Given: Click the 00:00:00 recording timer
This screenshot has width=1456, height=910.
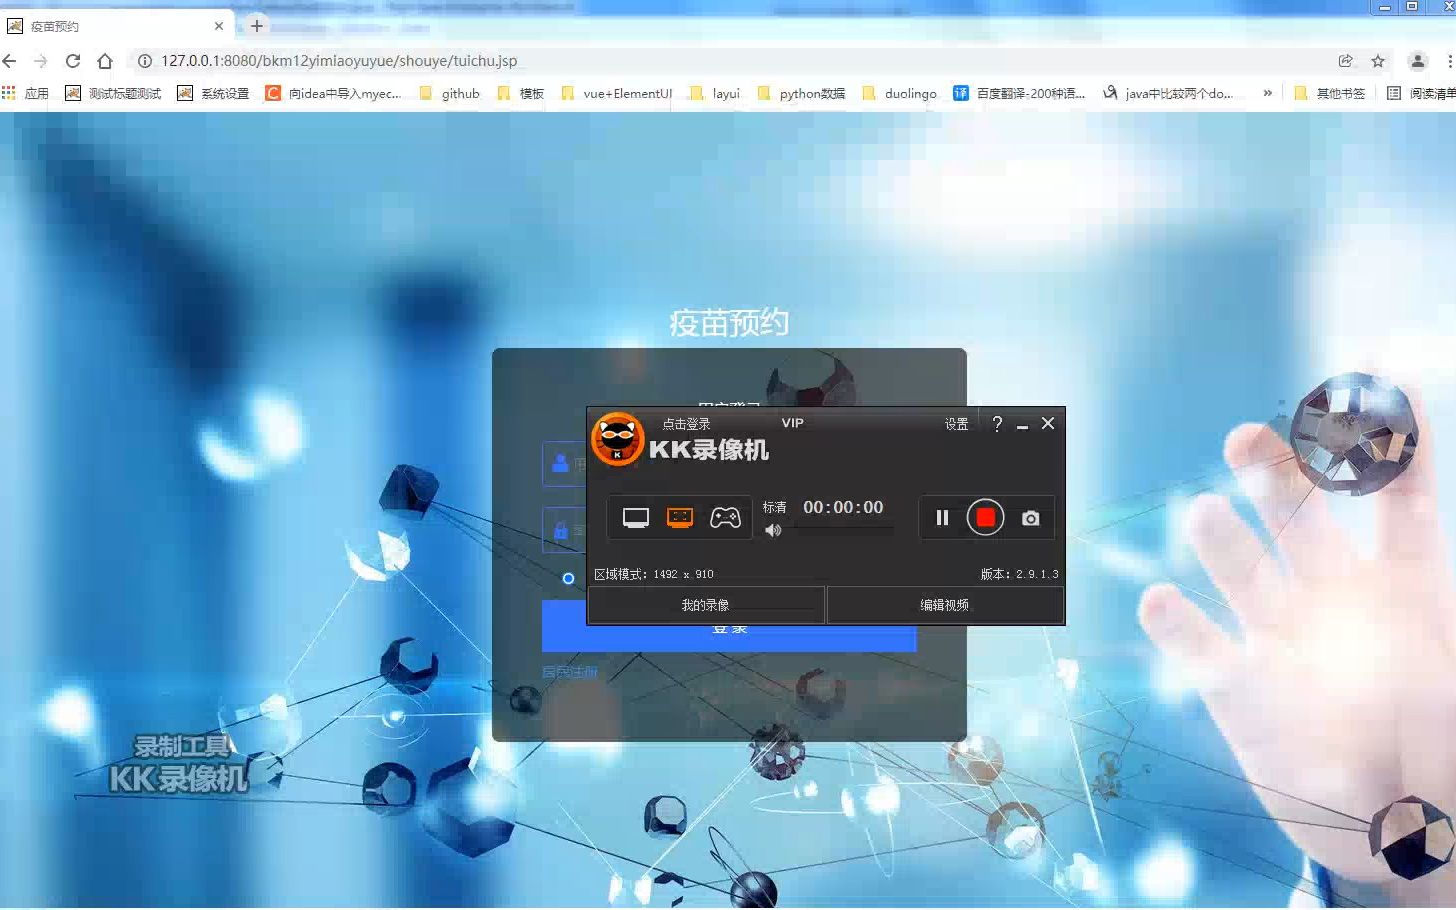Looking at the screenshot, I should pyautogui.click(x=843, y=507).
